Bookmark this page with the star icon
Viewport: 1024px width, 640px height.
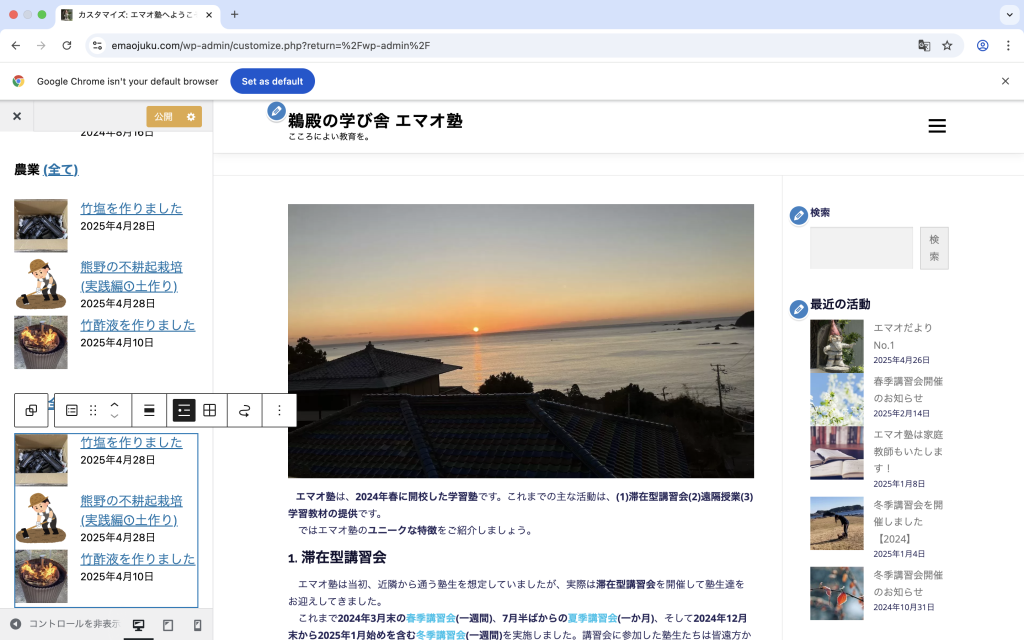[x=947, y=46]
